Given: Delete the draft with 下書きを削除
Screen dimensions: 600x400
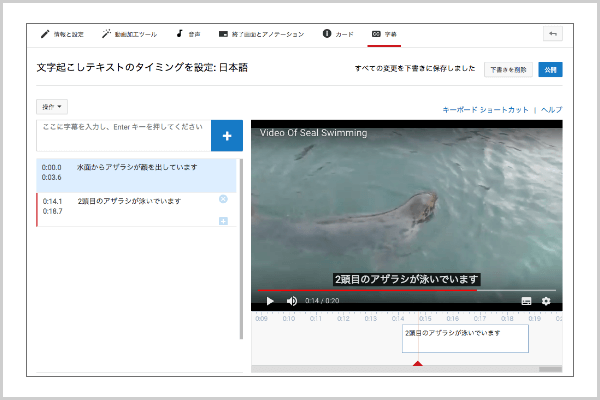Looking at the screenshot, I should coord(508,70).
